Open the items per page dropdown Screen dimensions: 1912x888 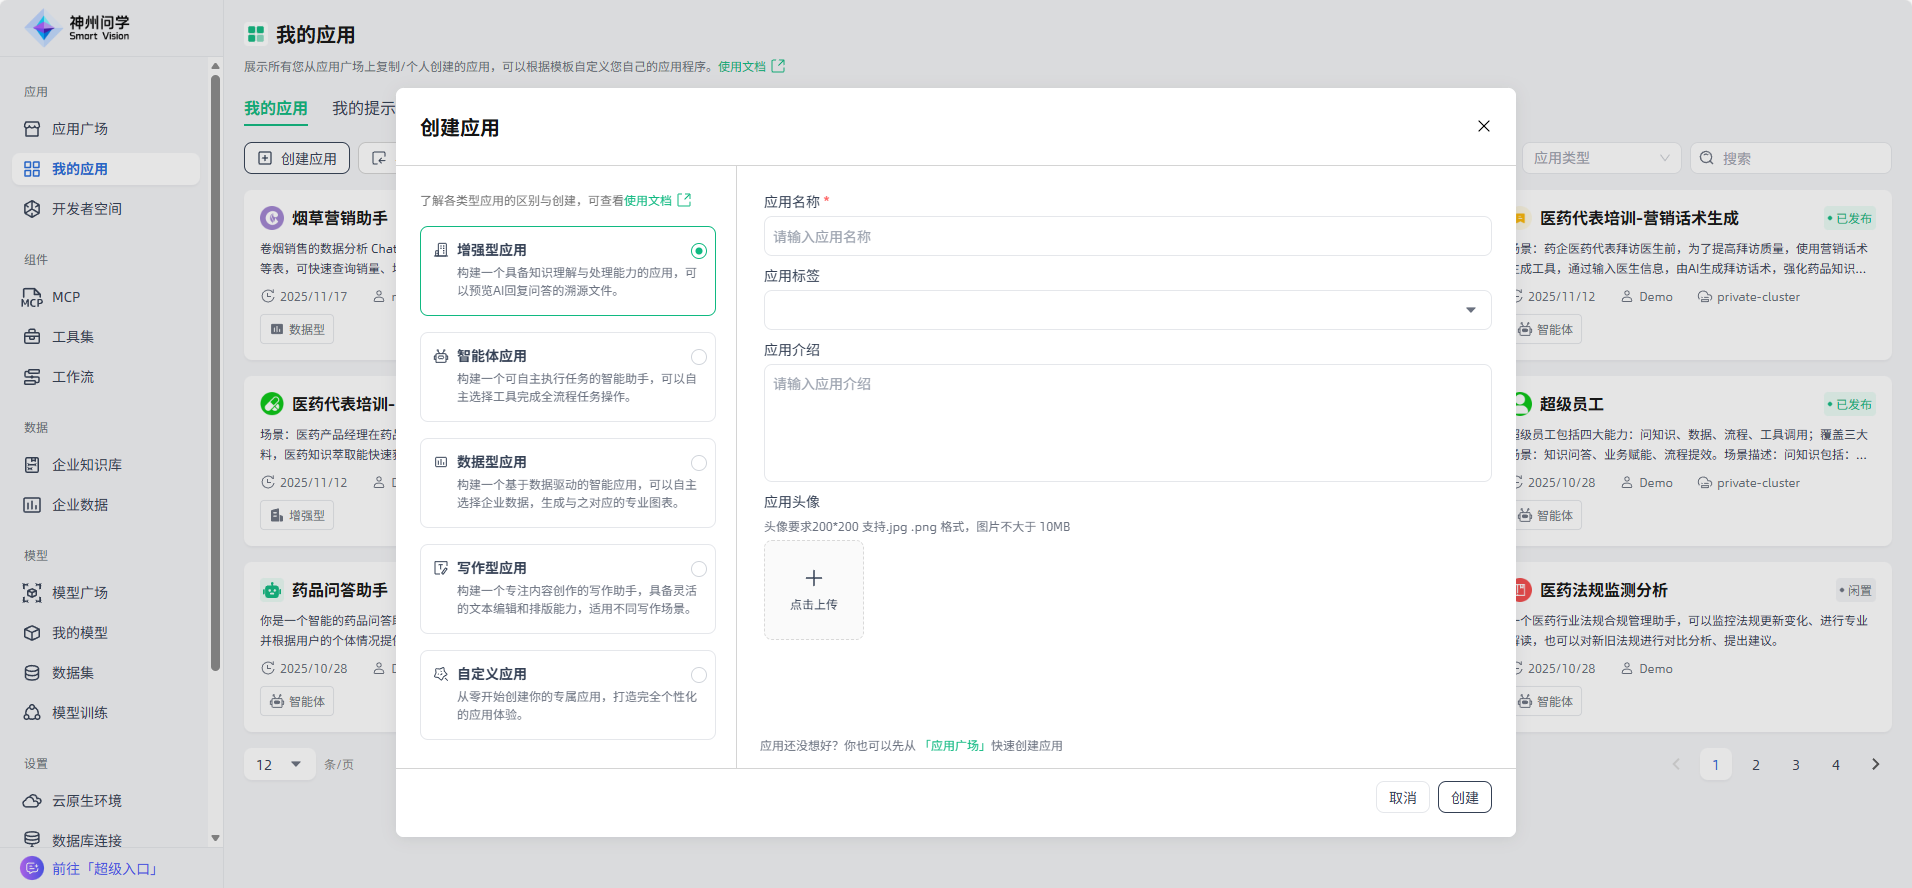279,765
